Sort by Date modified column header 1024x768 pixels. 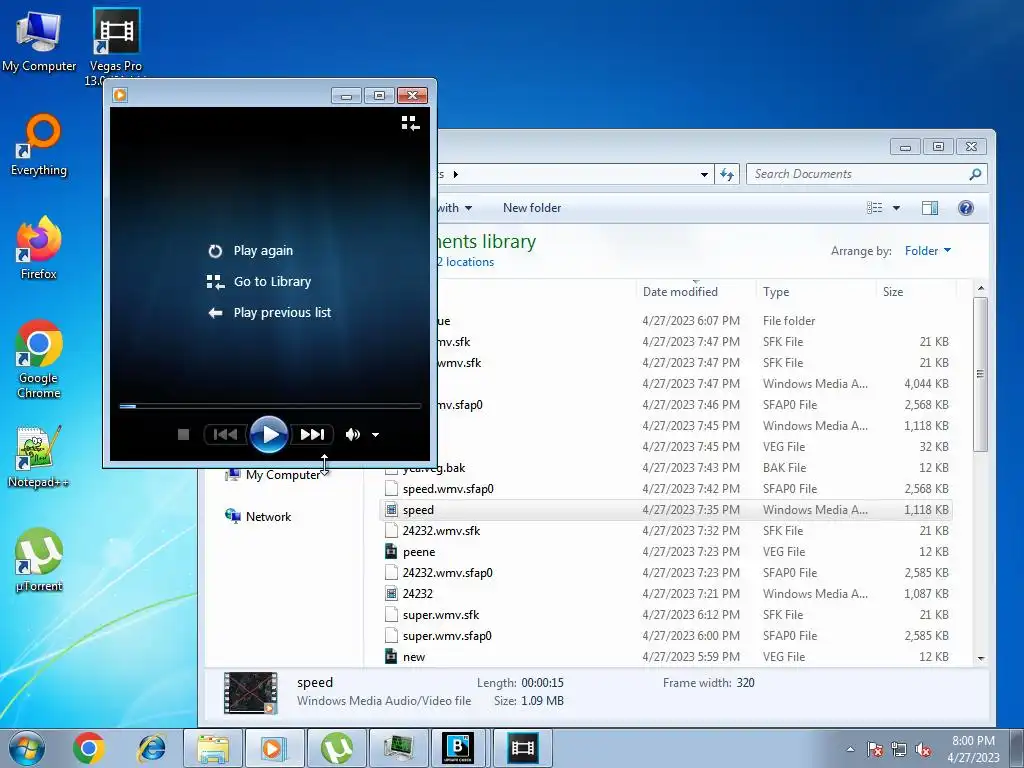tap(695, 292)
